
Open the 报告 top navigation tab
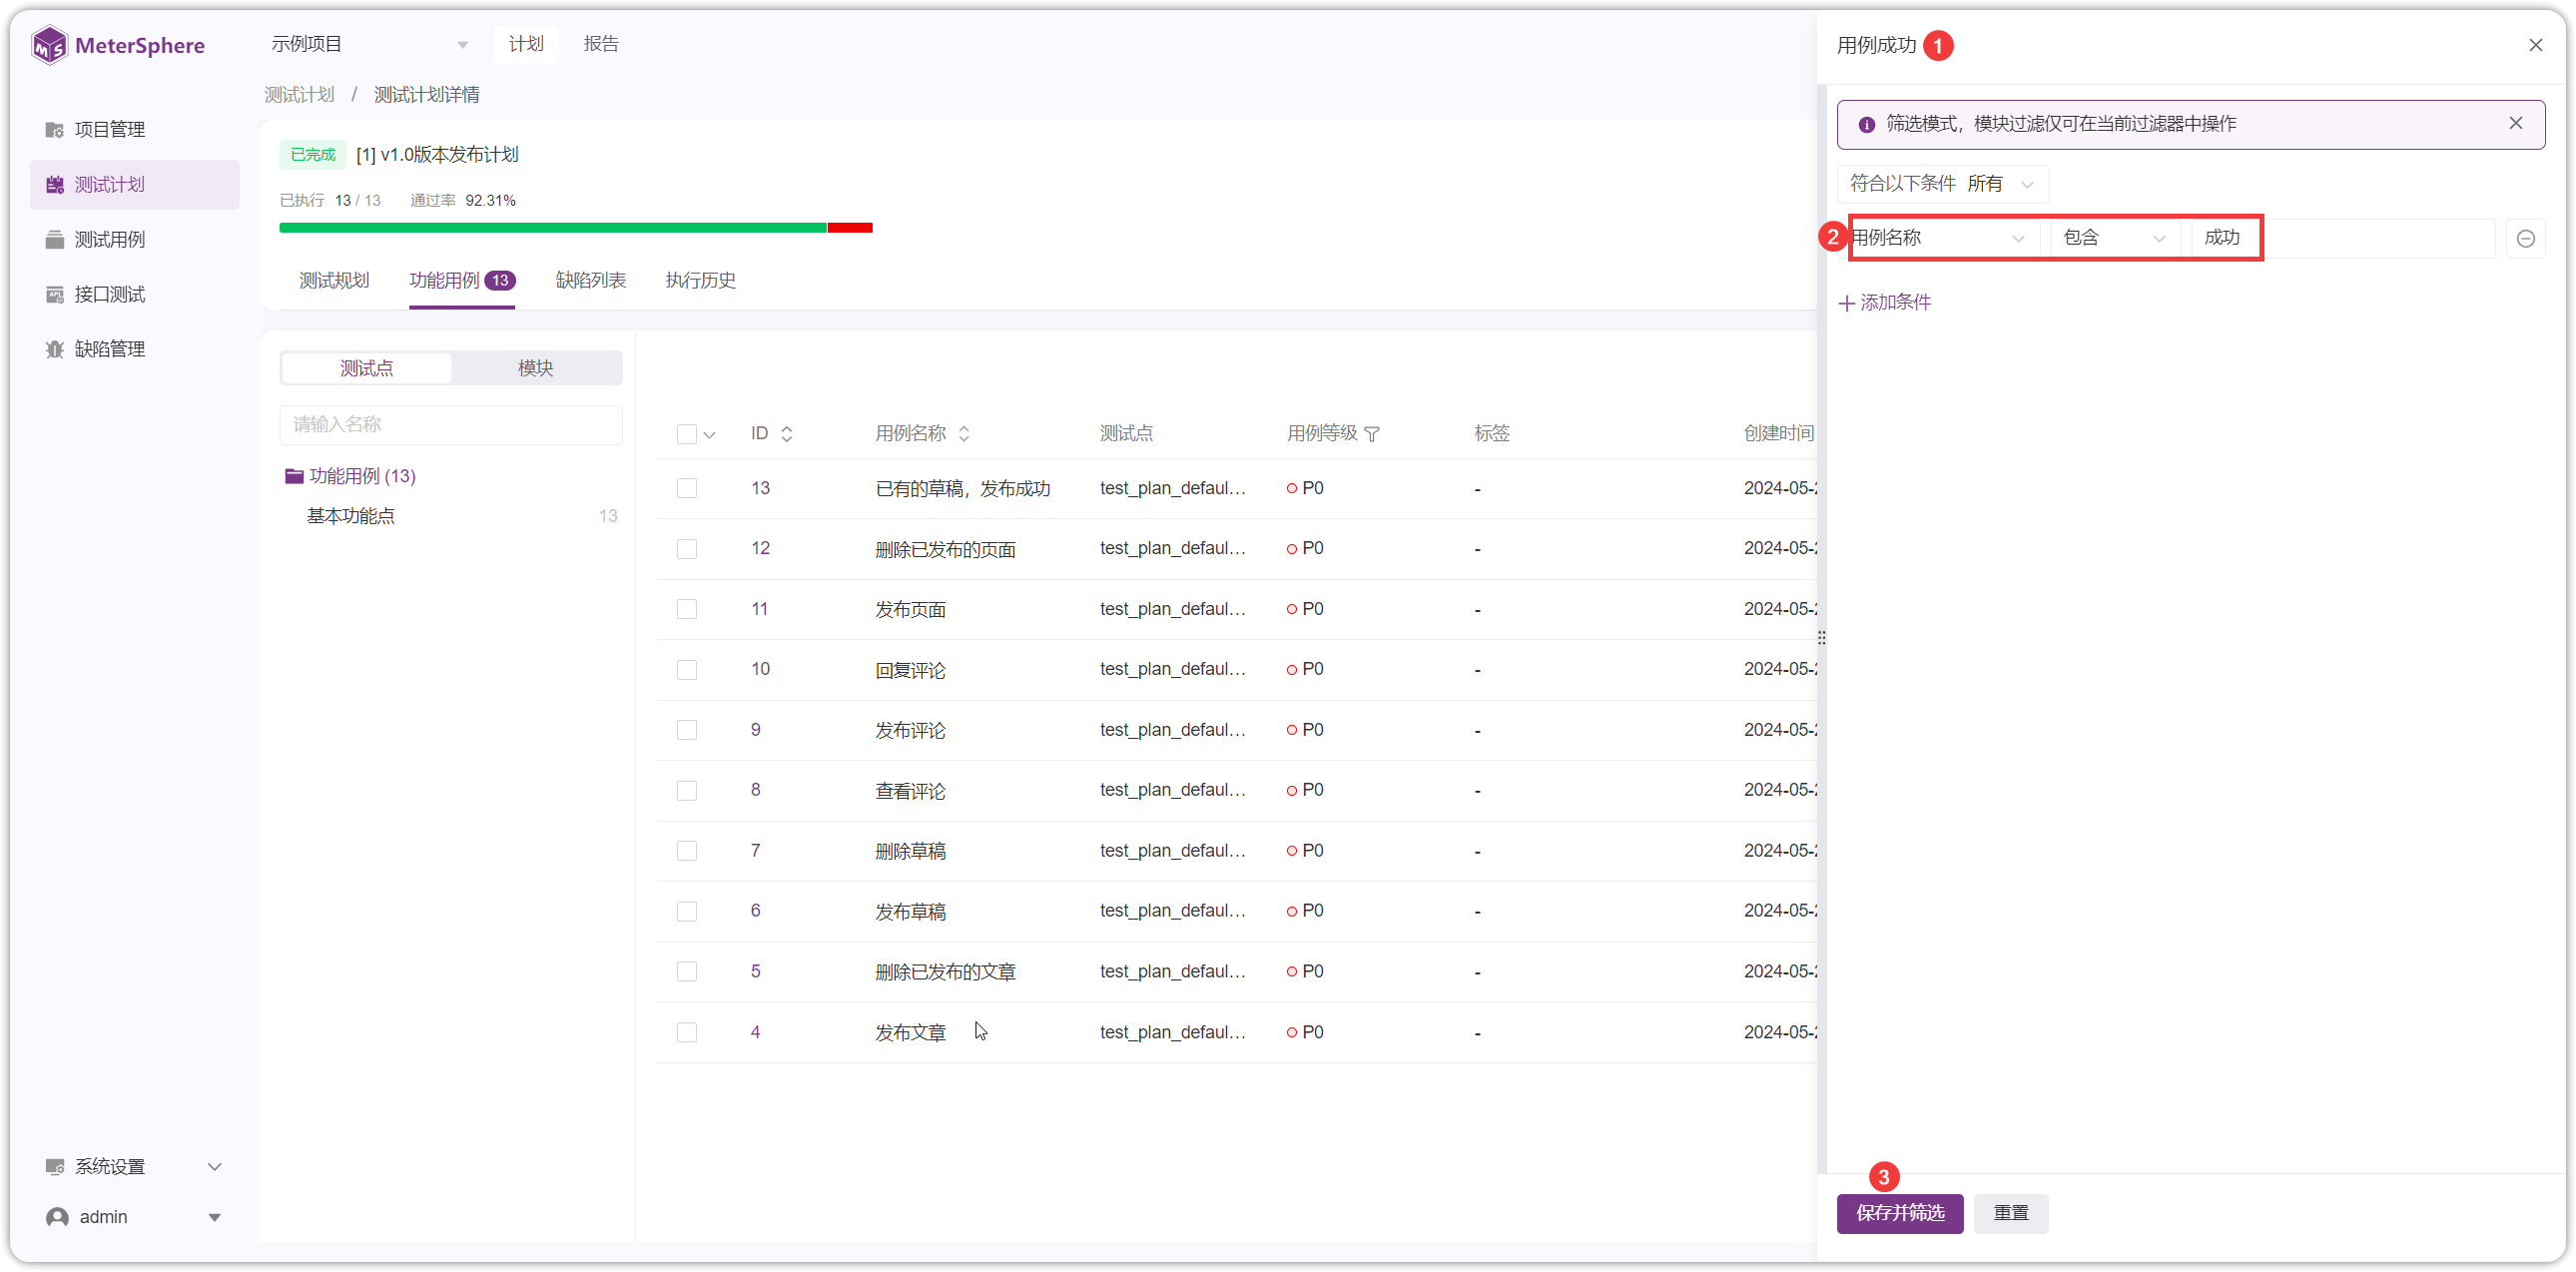click(x=601, y=44)
